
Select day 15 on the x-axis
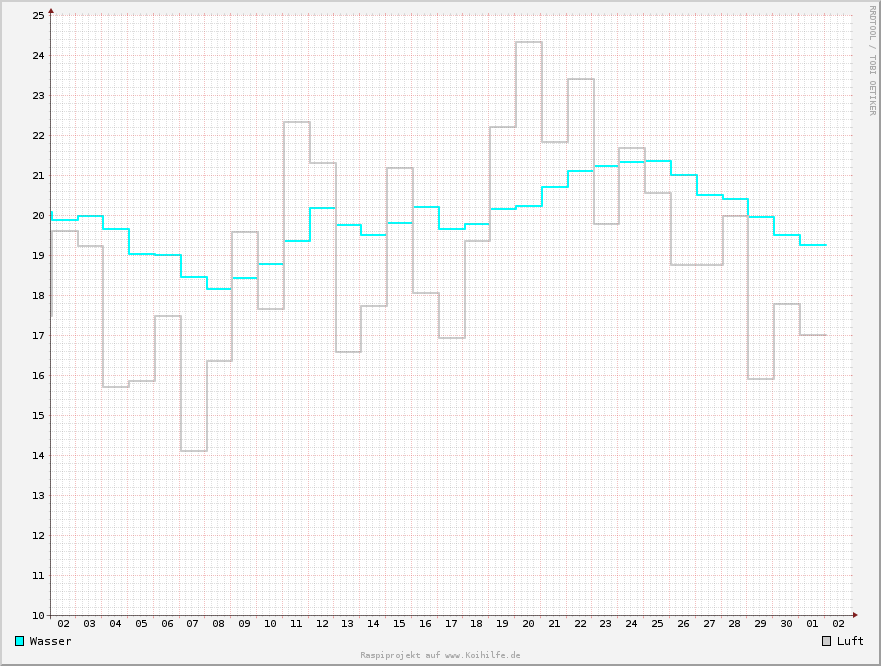[x=399, y=624]
